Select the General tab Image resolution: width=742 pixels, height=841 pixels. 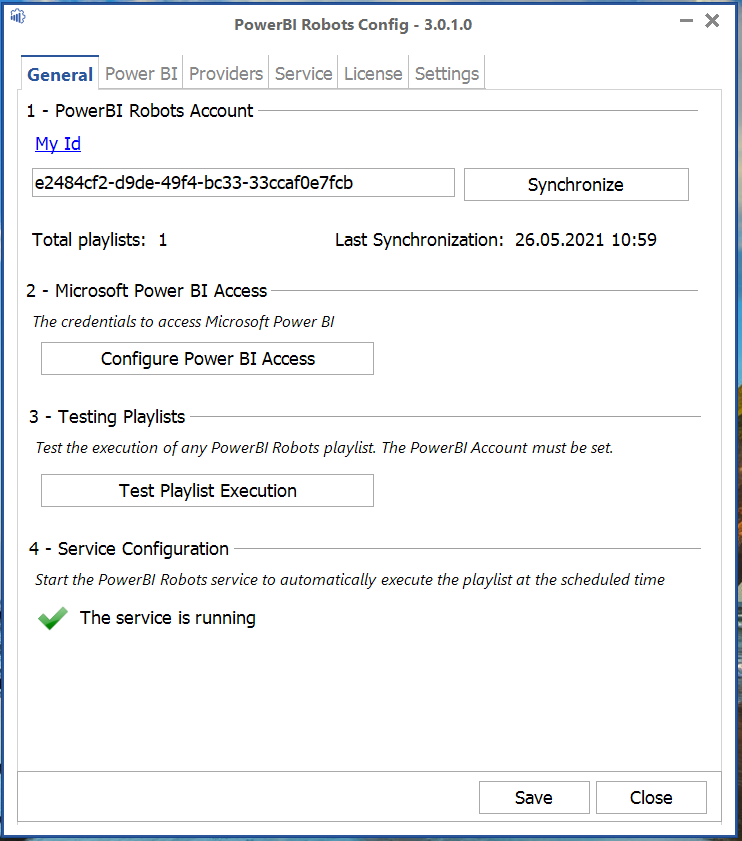(x=60, y=74)
